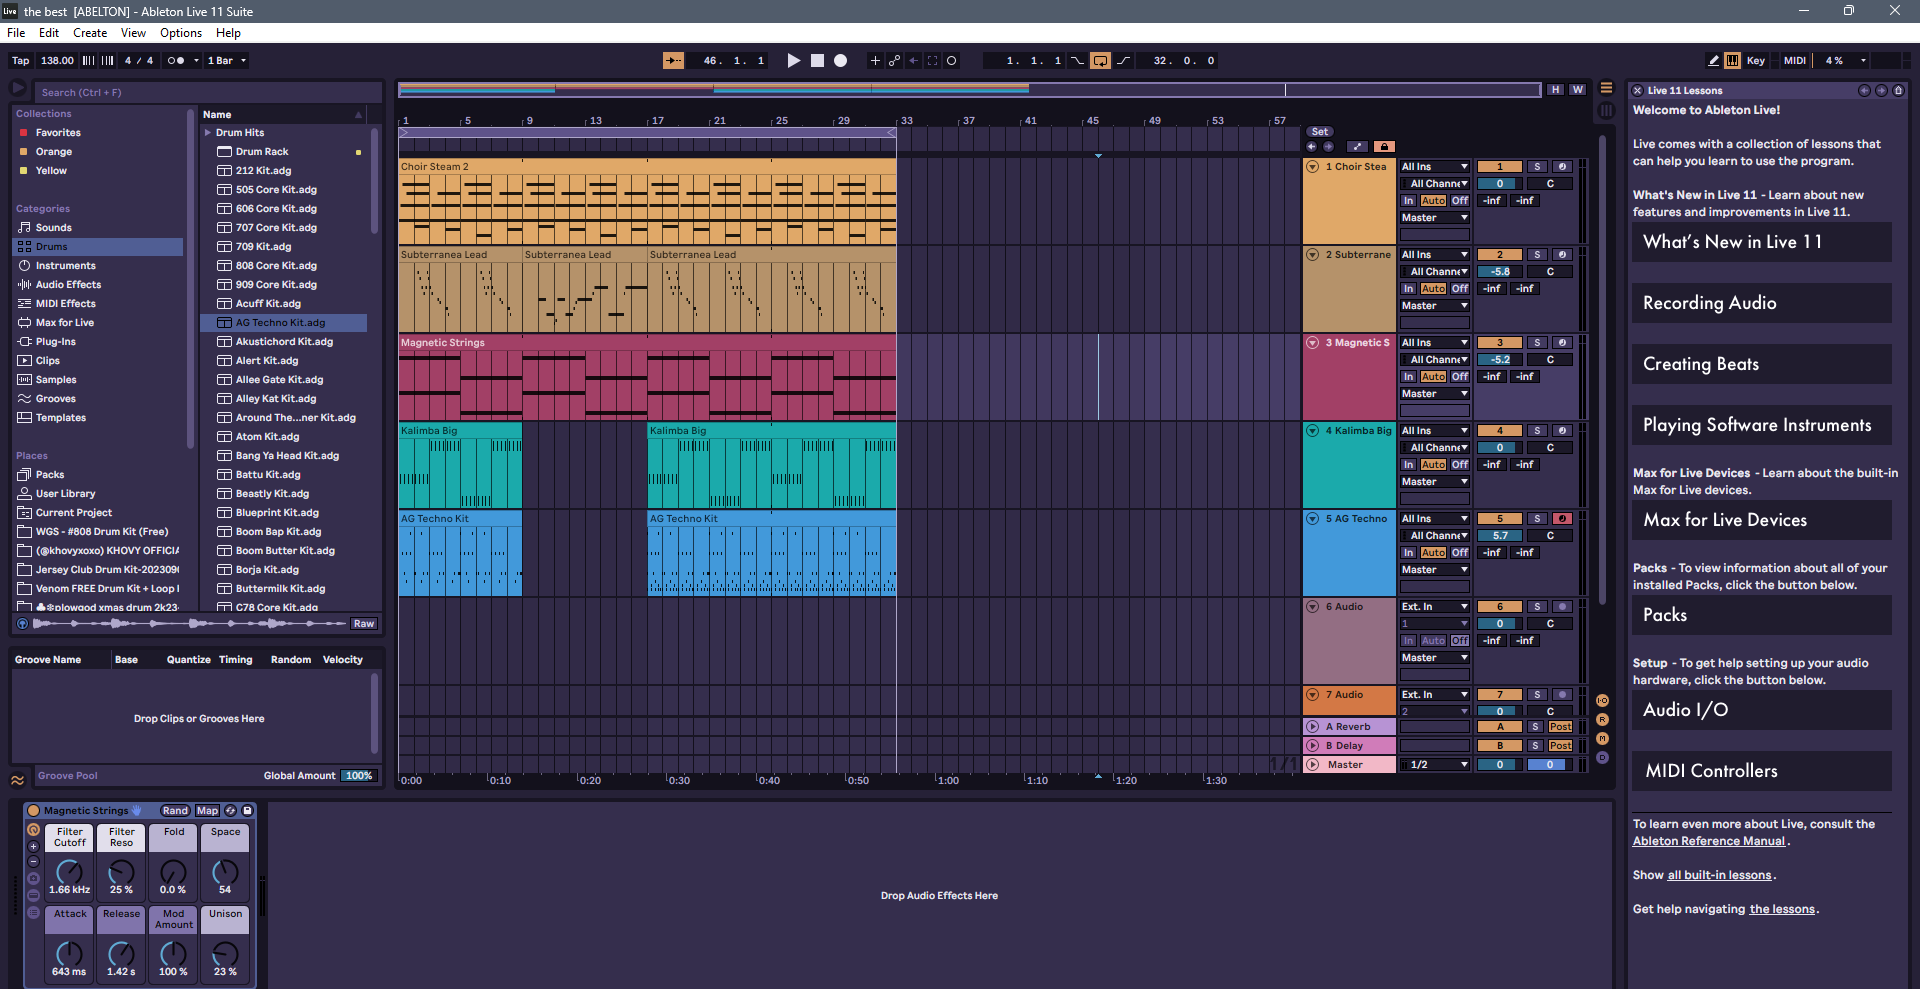Image resolution: width=1920 pixels, height=989 pixels.
Task: Focus the browser Search field
Action: (207, 93)
